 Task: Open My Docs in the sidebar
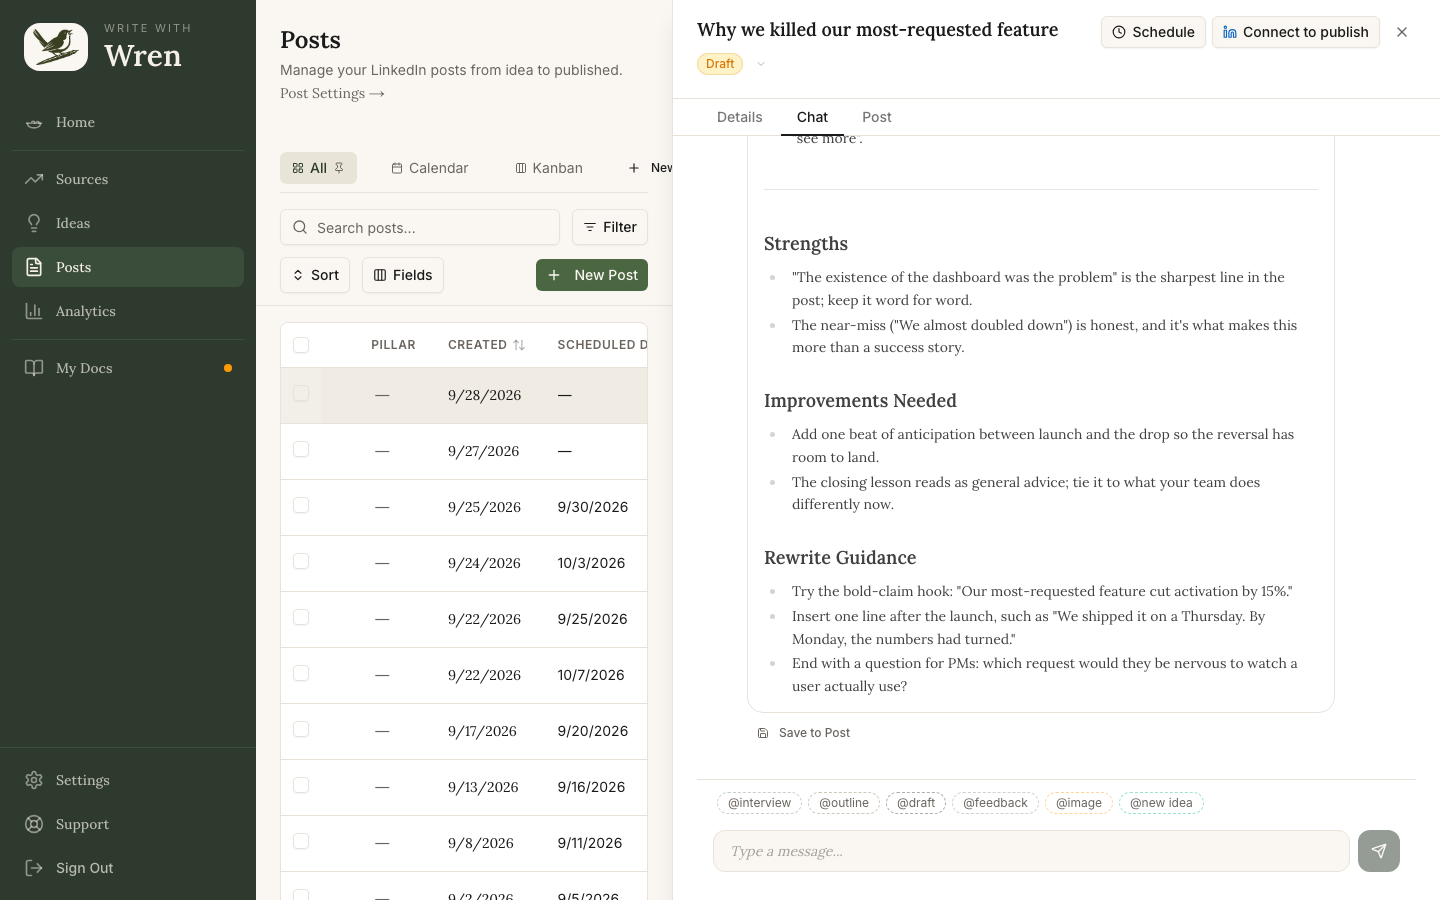[128, 368]
